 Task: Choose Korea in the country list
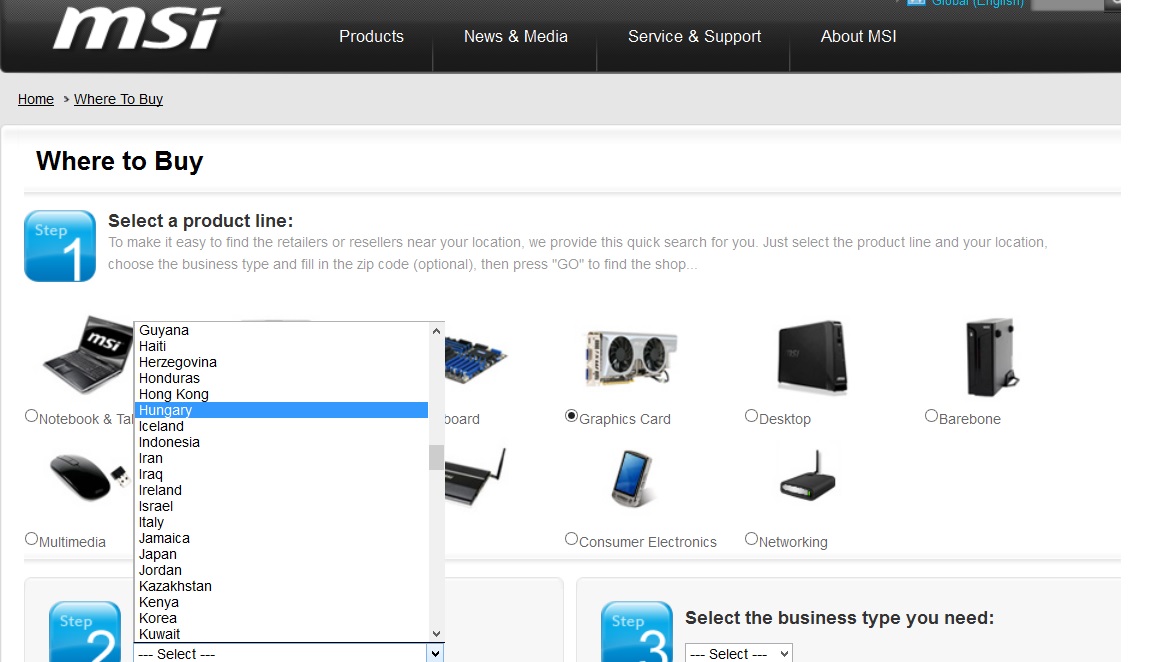coord(281,619)
